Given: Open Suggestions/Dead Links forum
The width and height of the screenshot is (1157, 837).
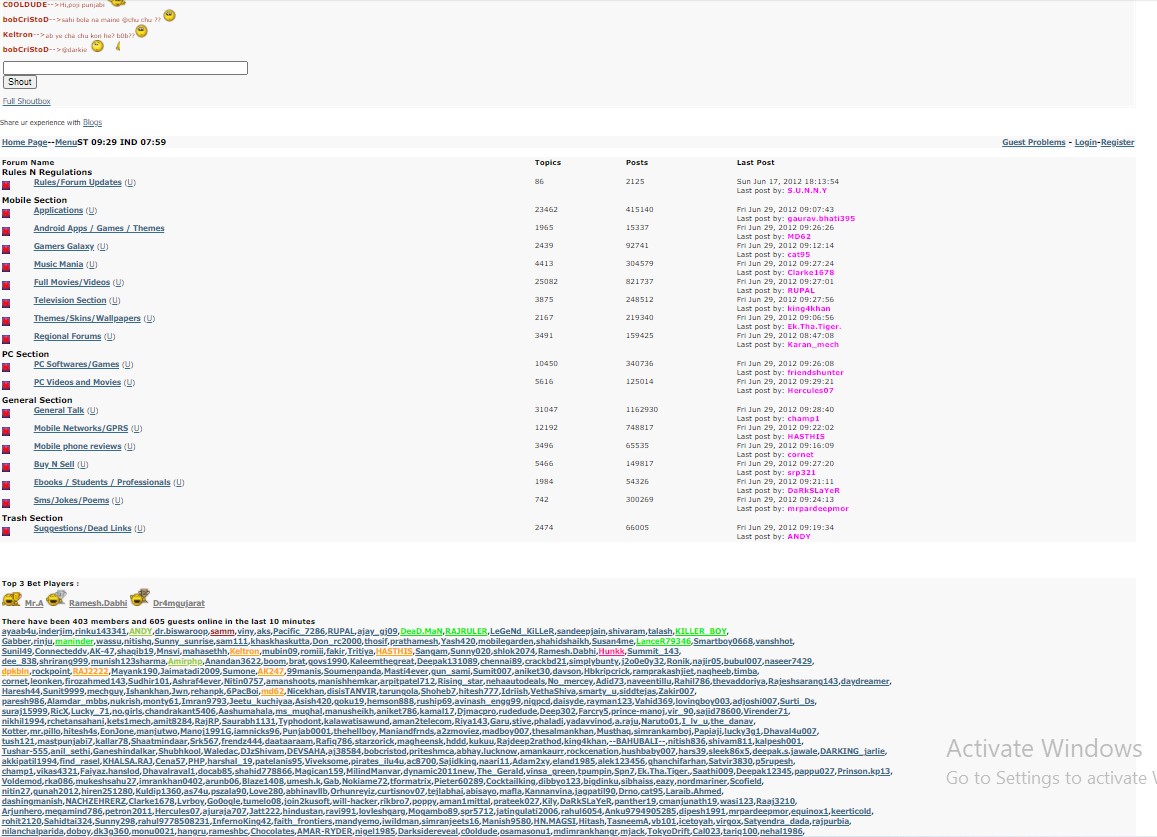Looking at the screenshot, I should coord(83,528).
